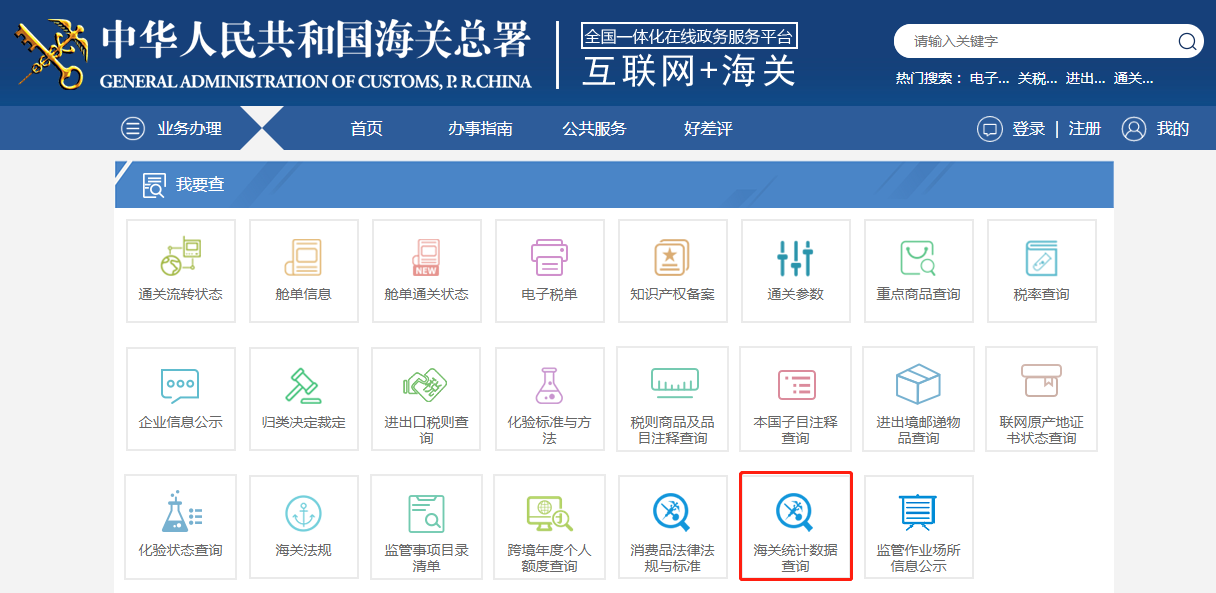Screen dimensions: 1216x593
Task: Open 进出口税则查询 tile
Action: (x=427, y=399)
